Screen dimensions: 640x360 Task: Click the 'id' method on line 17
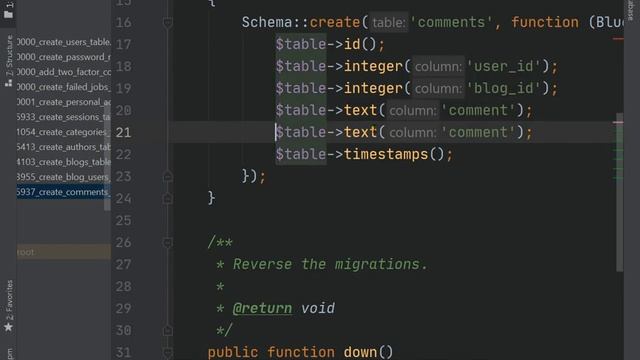coord(352,44)
